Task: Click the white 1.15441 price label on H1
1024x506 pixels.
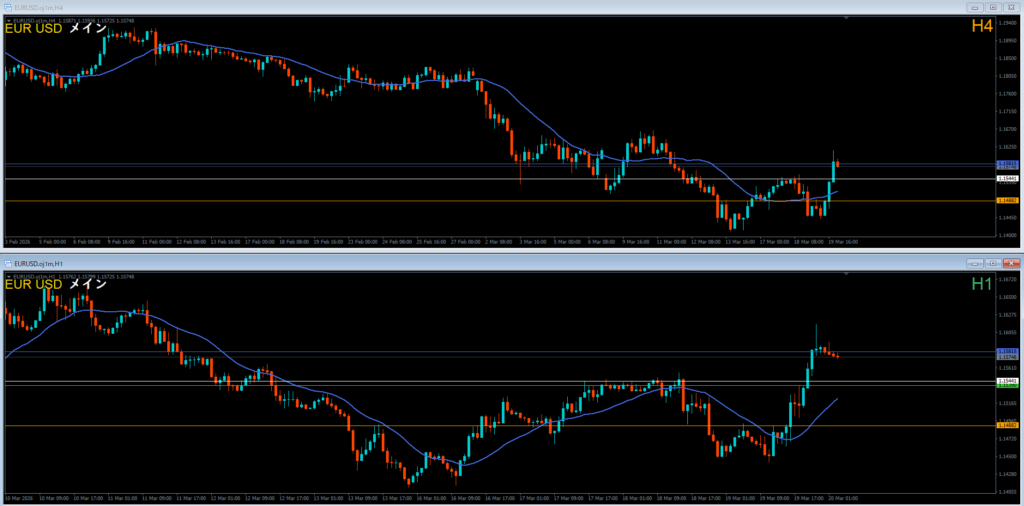Action: point(1008,382)
